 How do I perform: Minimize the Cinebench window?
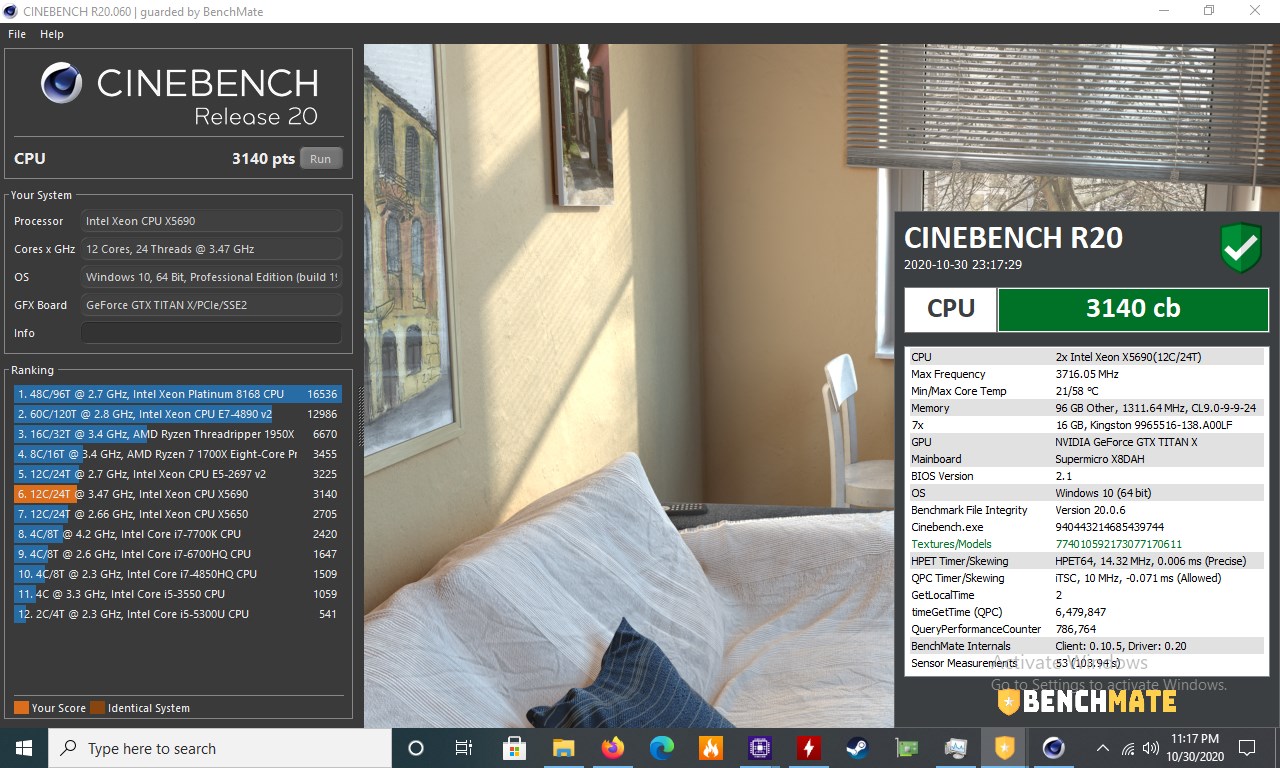pos(1163,11)
